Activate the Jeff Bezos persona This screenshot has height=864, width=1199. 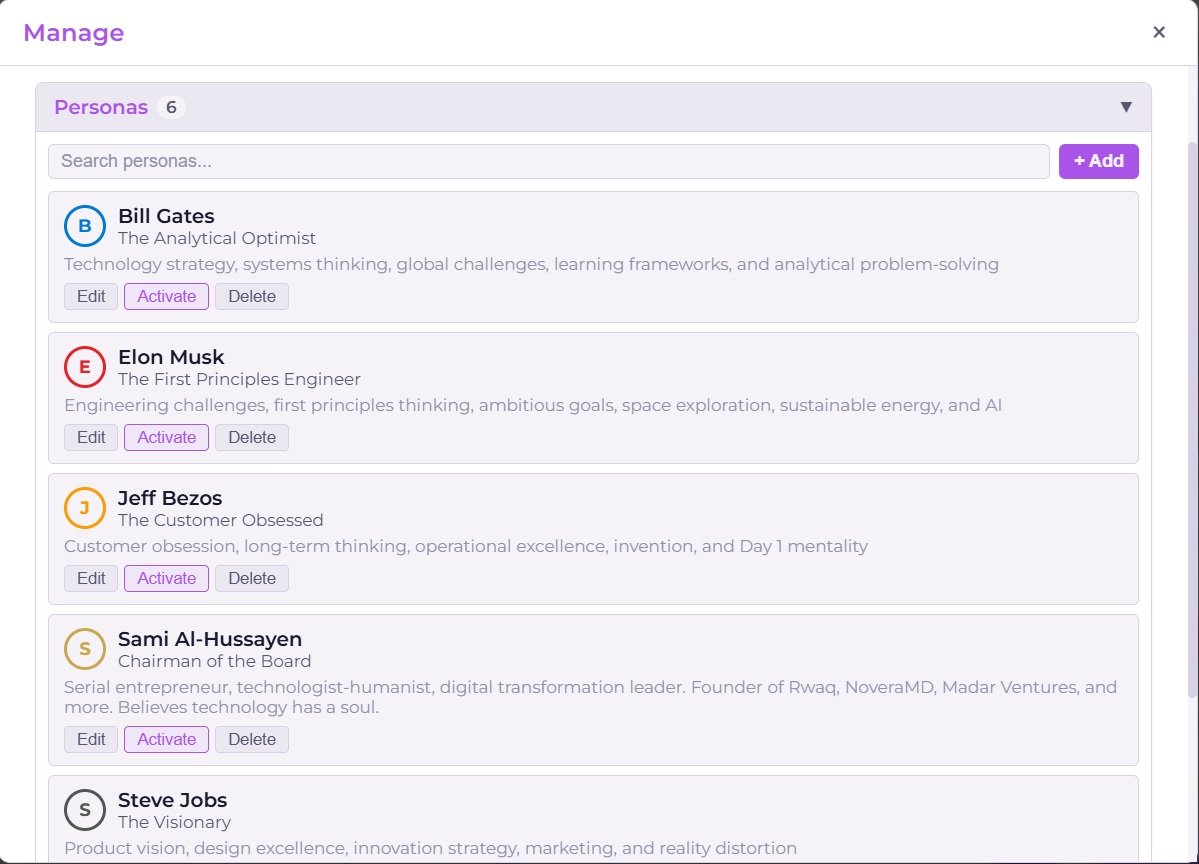pyautogui.click(x=166, y=578)
